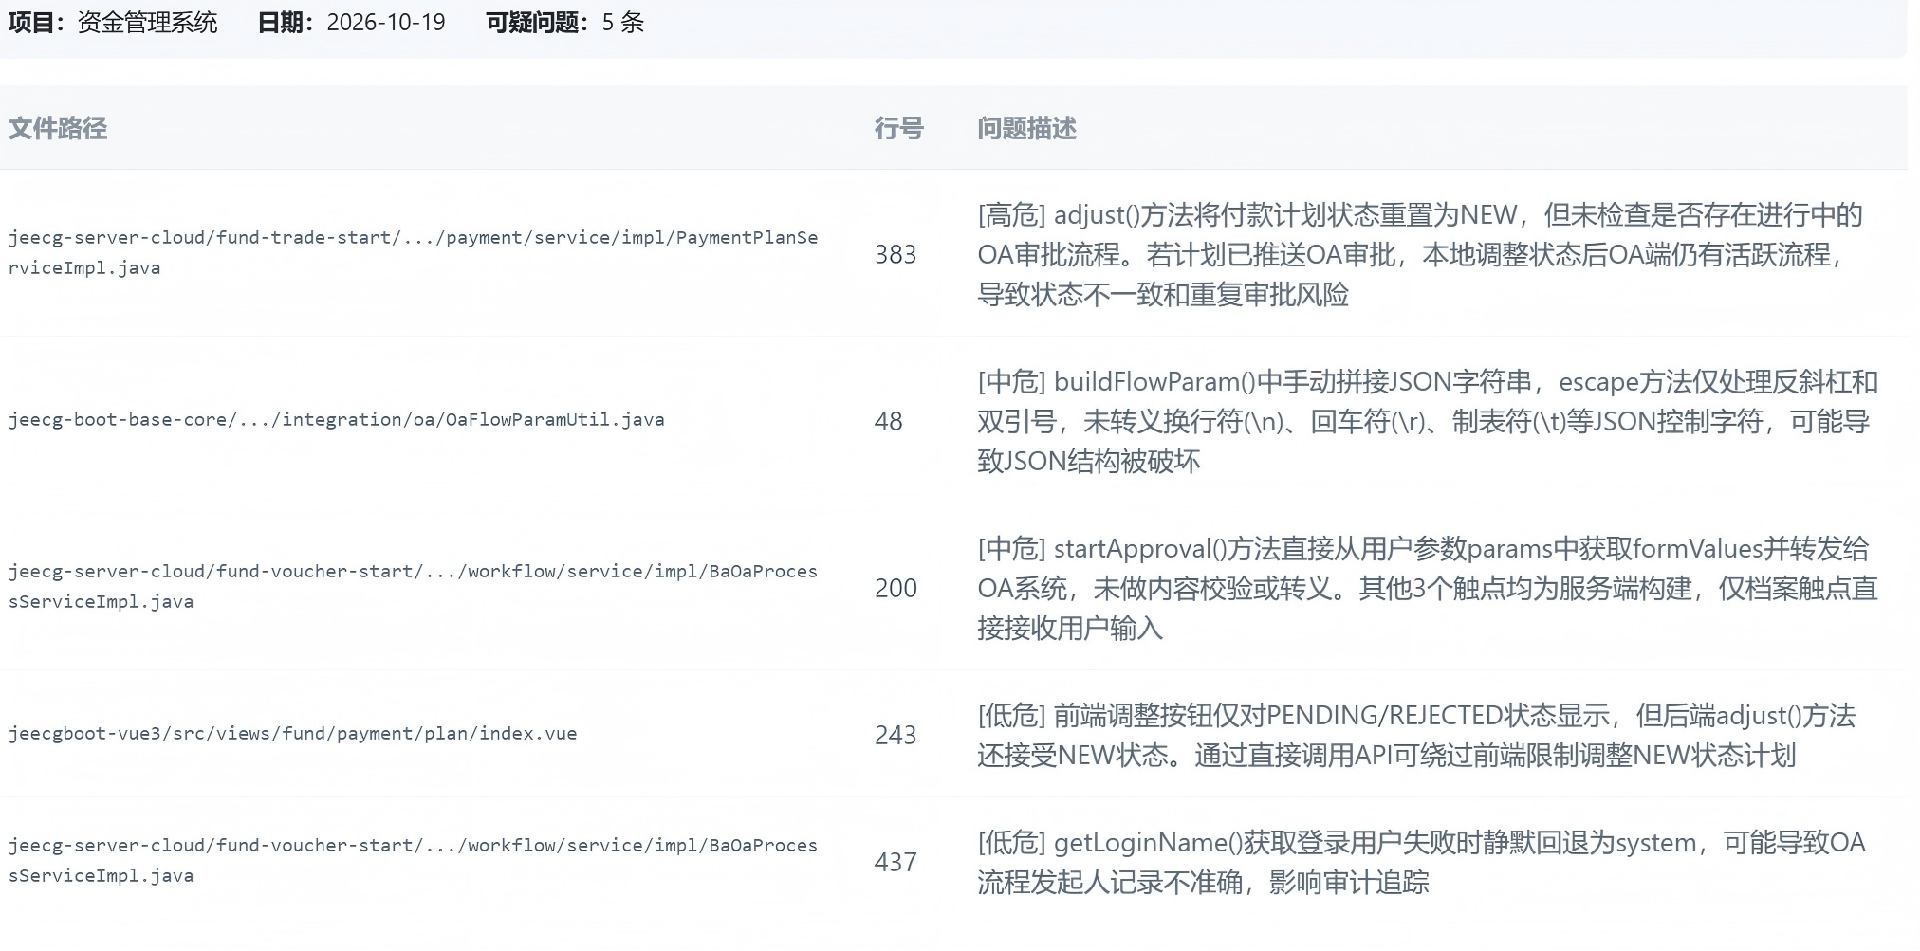This screenshot has height=951, width=1920.
Task: Click the 问题描述 column header
Action: tap(1027, 128)
